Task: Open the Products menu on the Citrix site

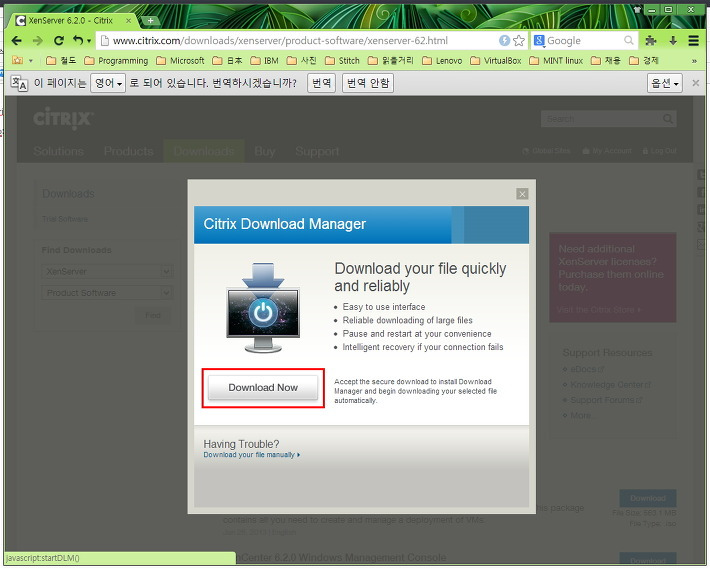Action: [129, 151]
